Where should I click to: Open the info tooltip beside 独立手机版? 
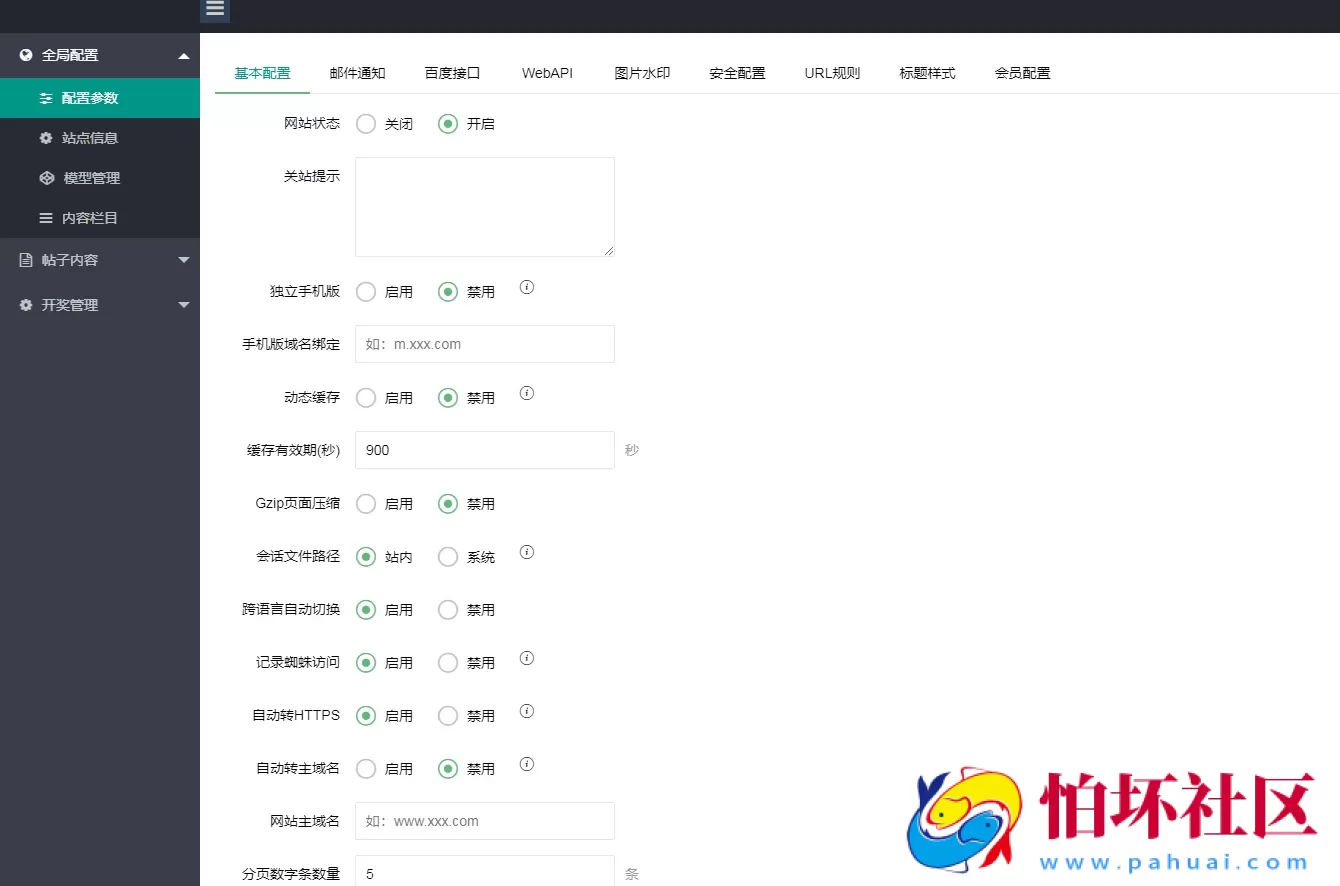click(x=527, y=287)
